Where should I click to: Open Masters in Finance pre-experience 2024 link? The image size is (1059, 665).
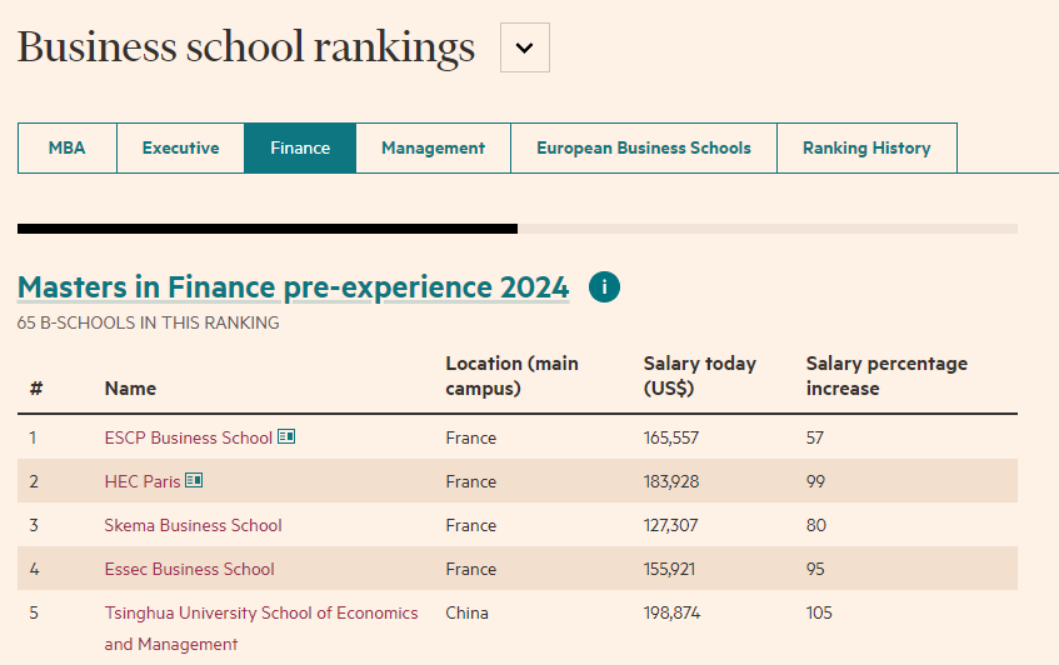[x=293, y=288]
